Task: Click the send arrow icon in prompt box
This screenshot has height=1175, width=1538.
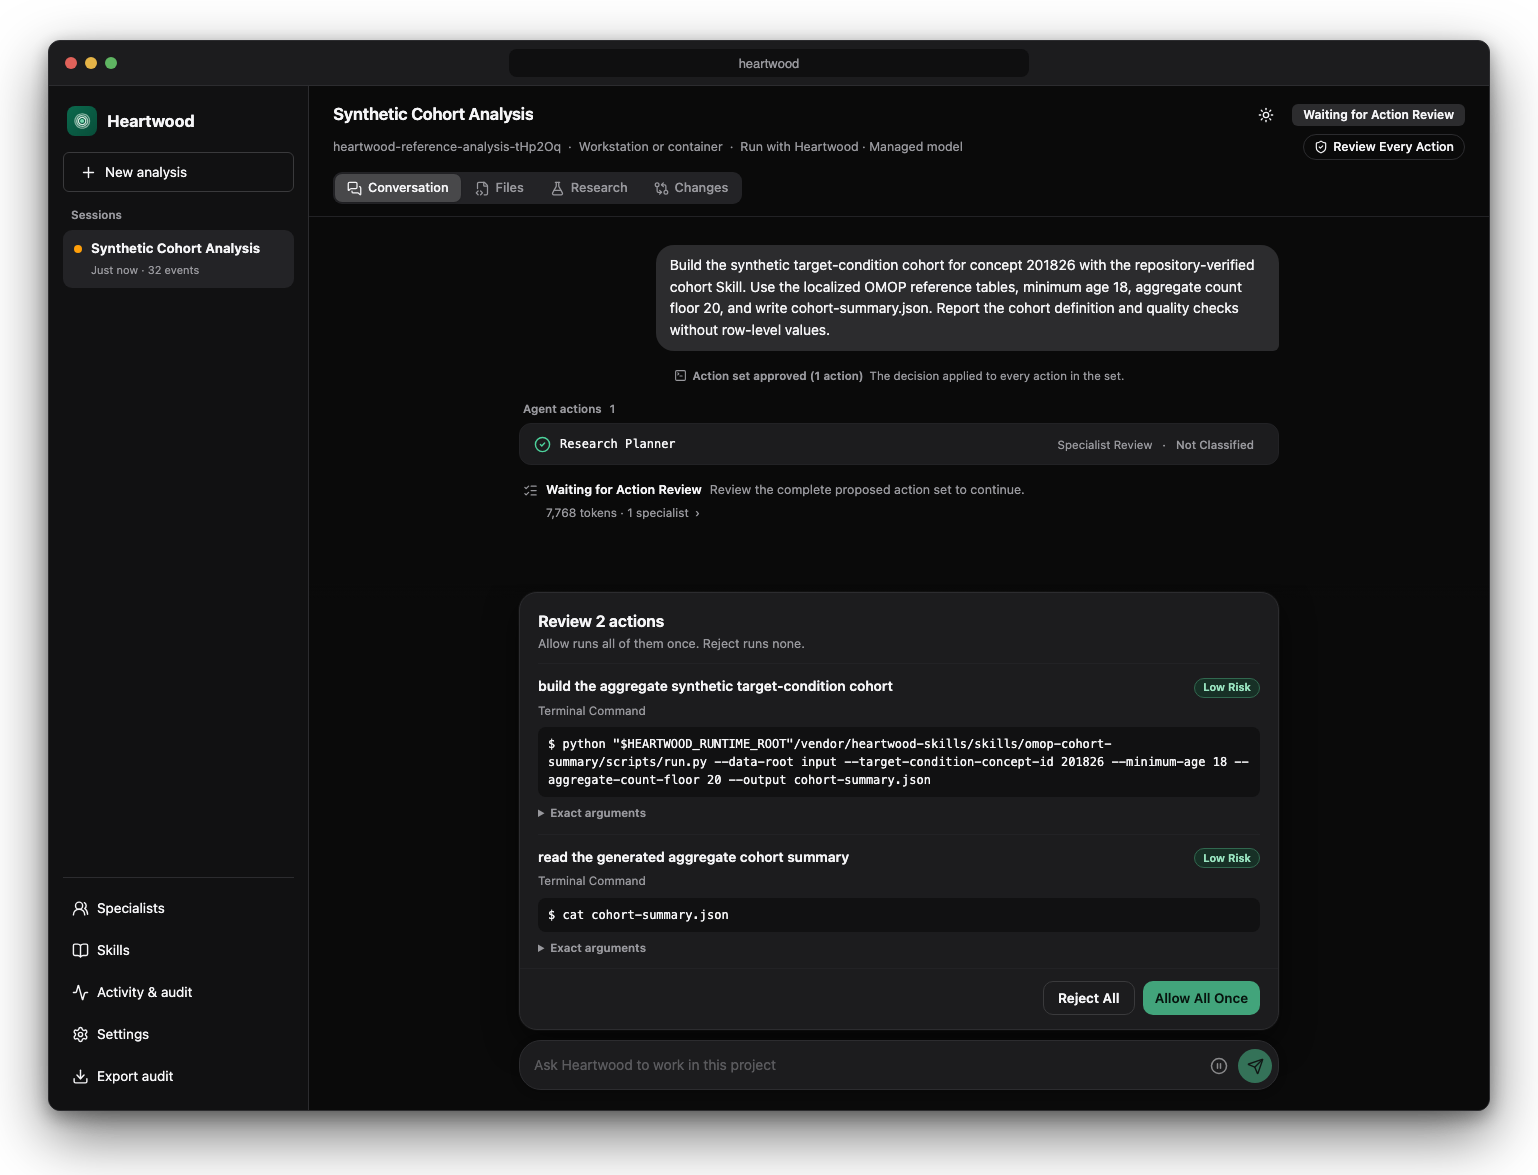Action: click(x=1255, y=1066)
